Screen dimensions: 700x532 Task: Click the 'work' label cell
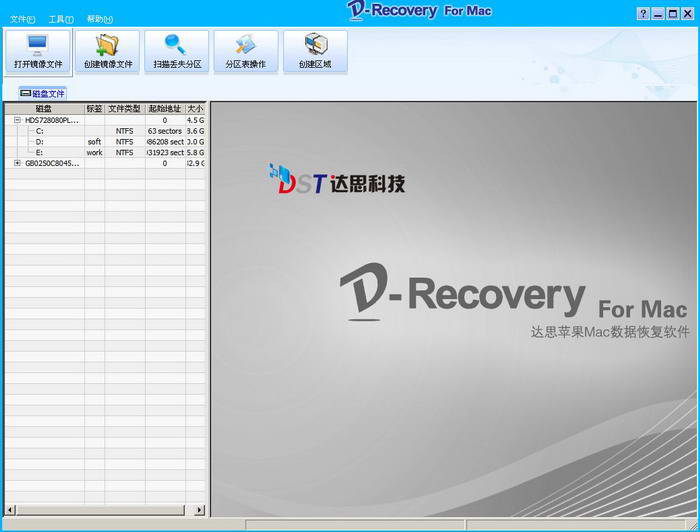[x=94, y=152]
